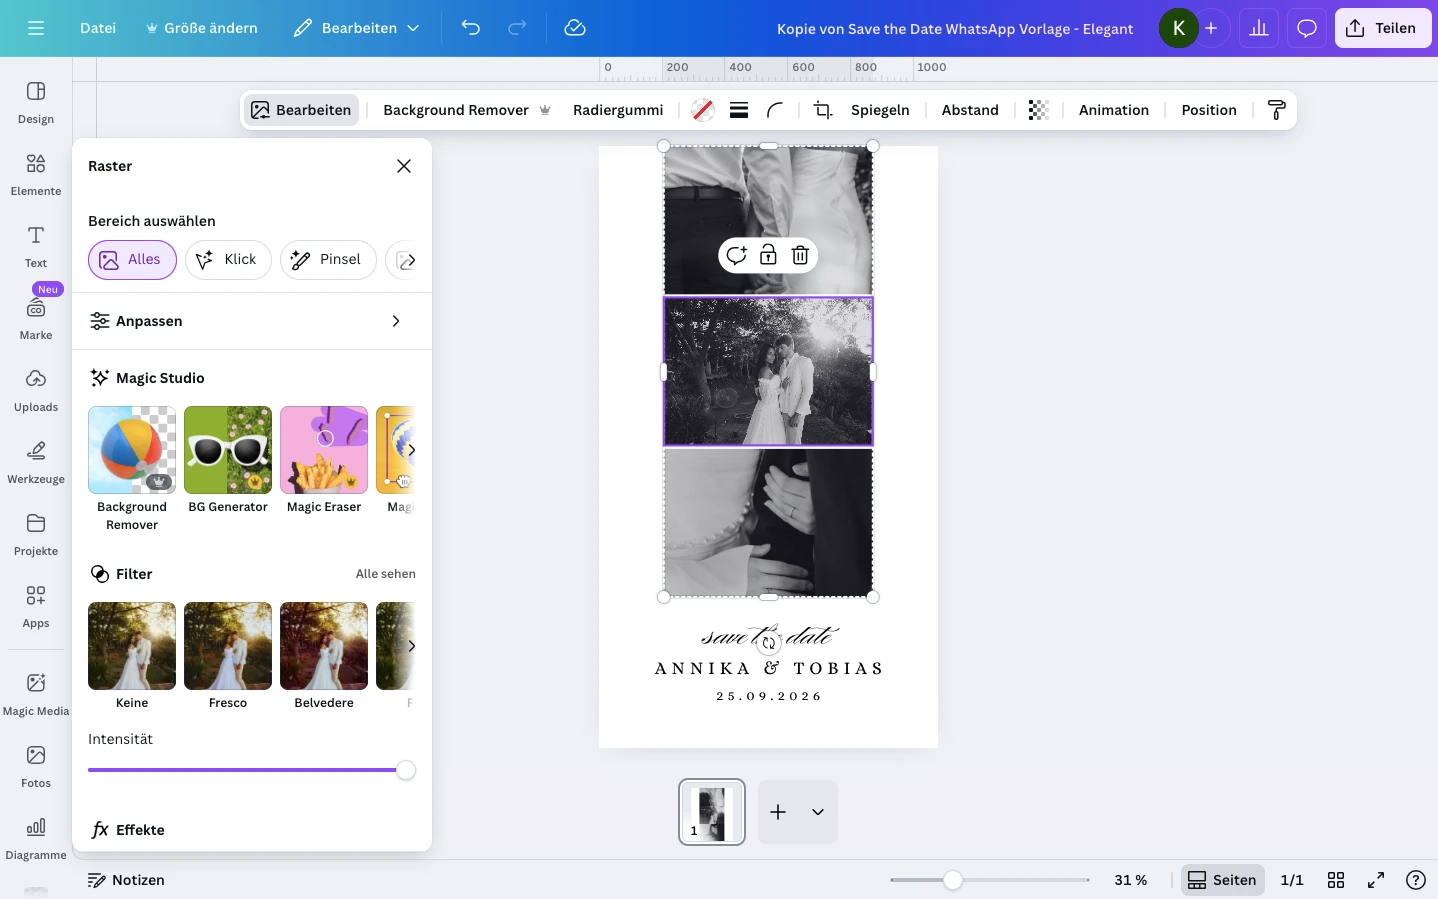Open help question mark icon
Screen dimensions: 1438x899
1416,880
